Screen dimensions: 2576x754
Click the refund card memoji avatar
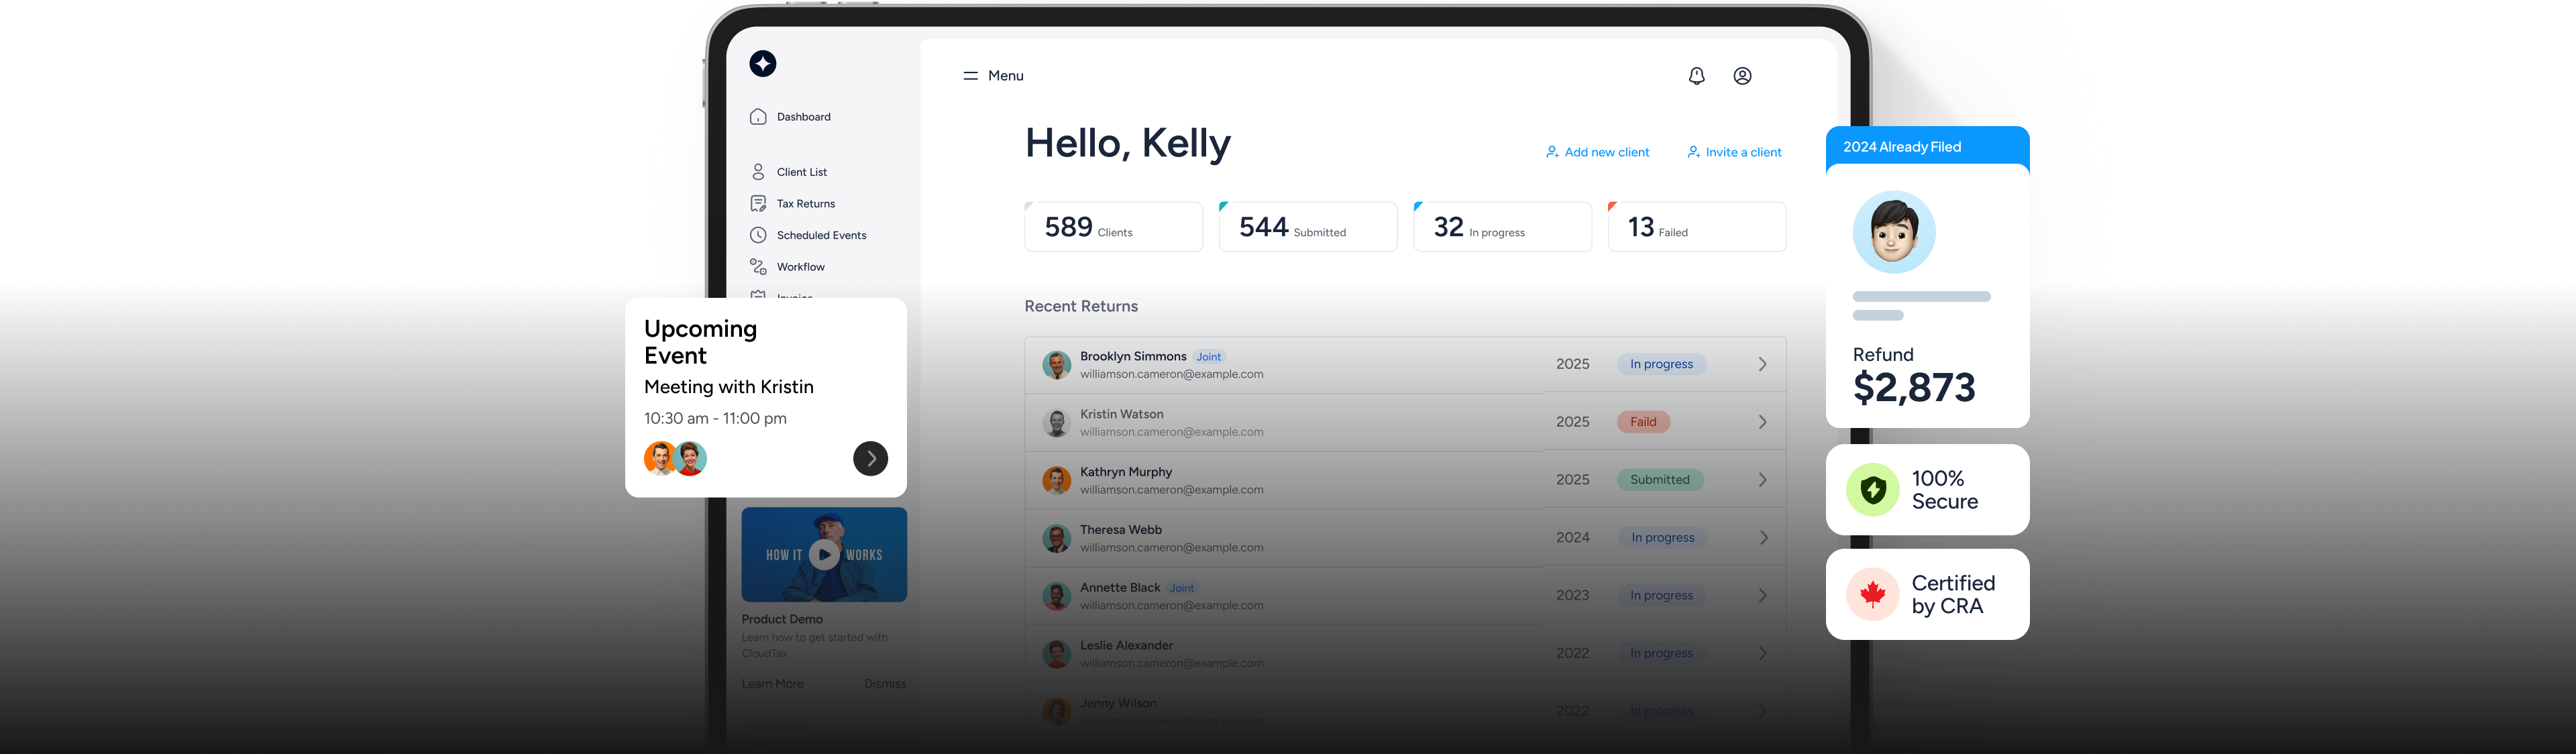(x=1893, y=232)
